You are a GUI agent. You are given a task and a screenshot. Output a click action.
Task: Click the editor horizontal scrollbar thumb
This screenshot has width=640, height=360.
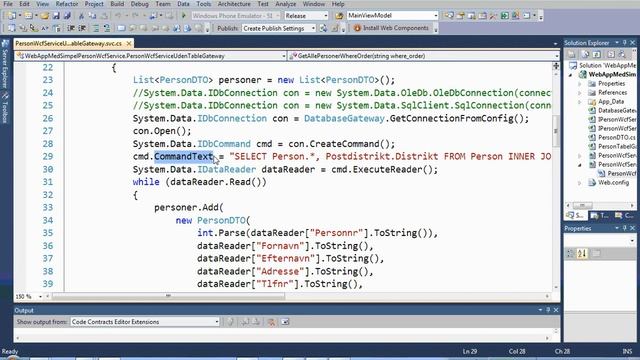(169, 296)
